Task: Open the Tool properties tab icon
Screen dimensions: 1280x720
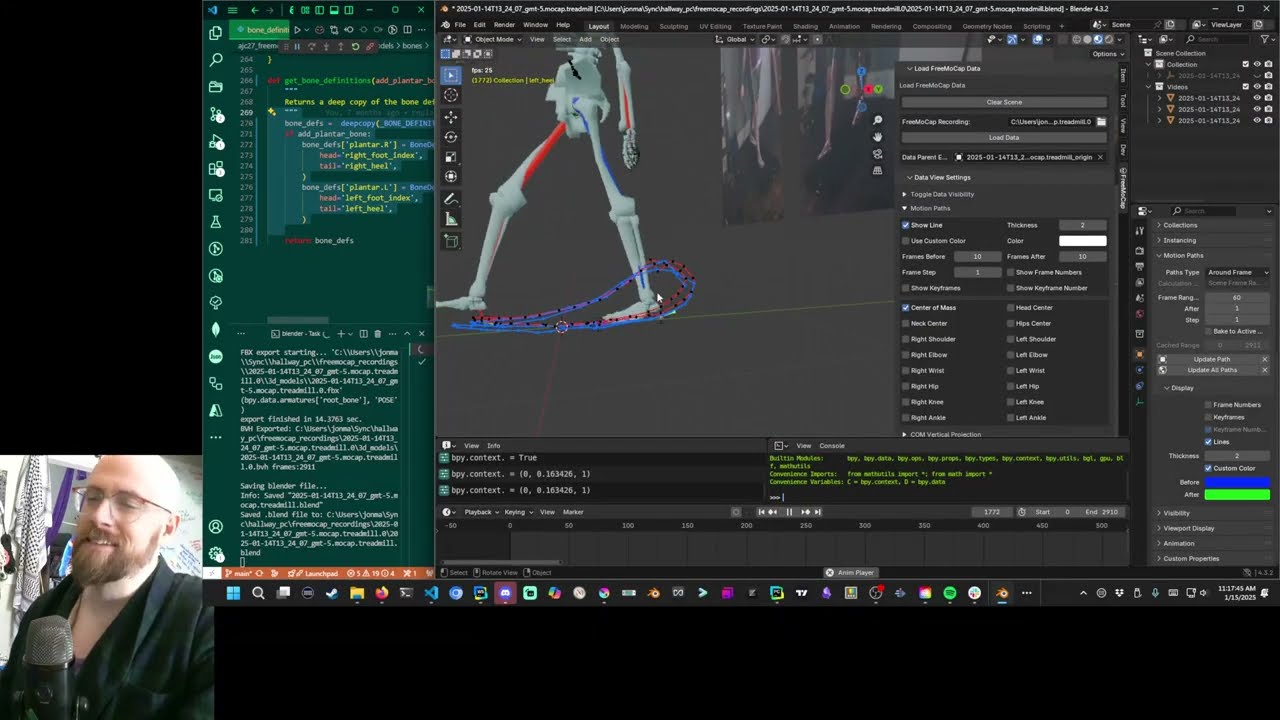Action: pyautogui.click(x=1139, y=230)
